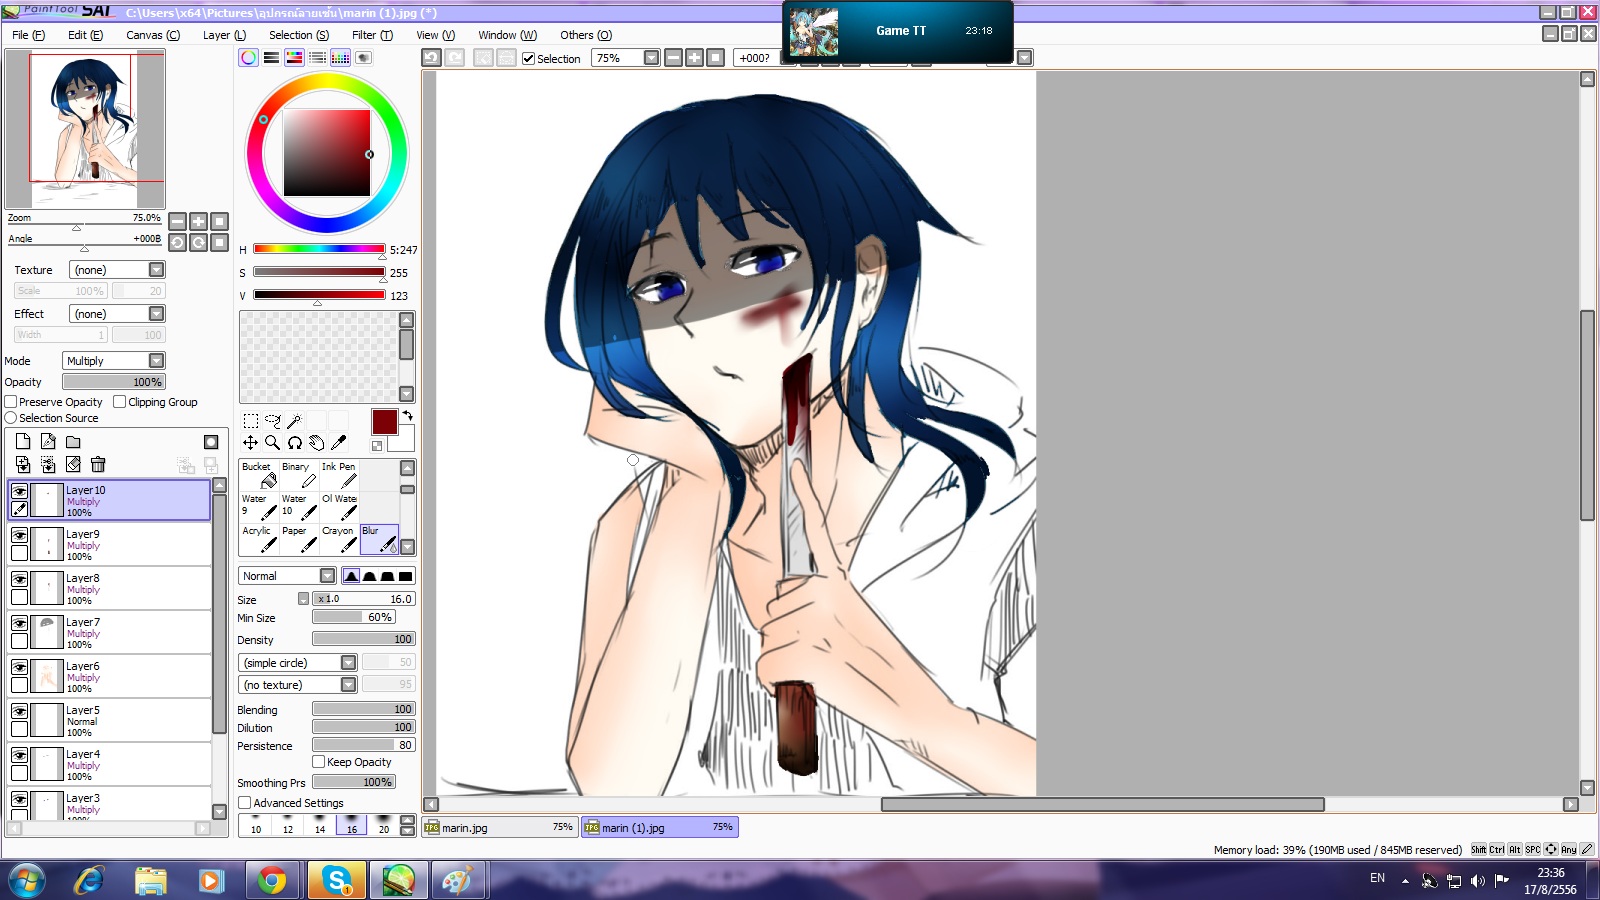Create a new linework layer
The width and height of the screenshot is (1600, 900).
pyautogui.click(x=48, y=442)
